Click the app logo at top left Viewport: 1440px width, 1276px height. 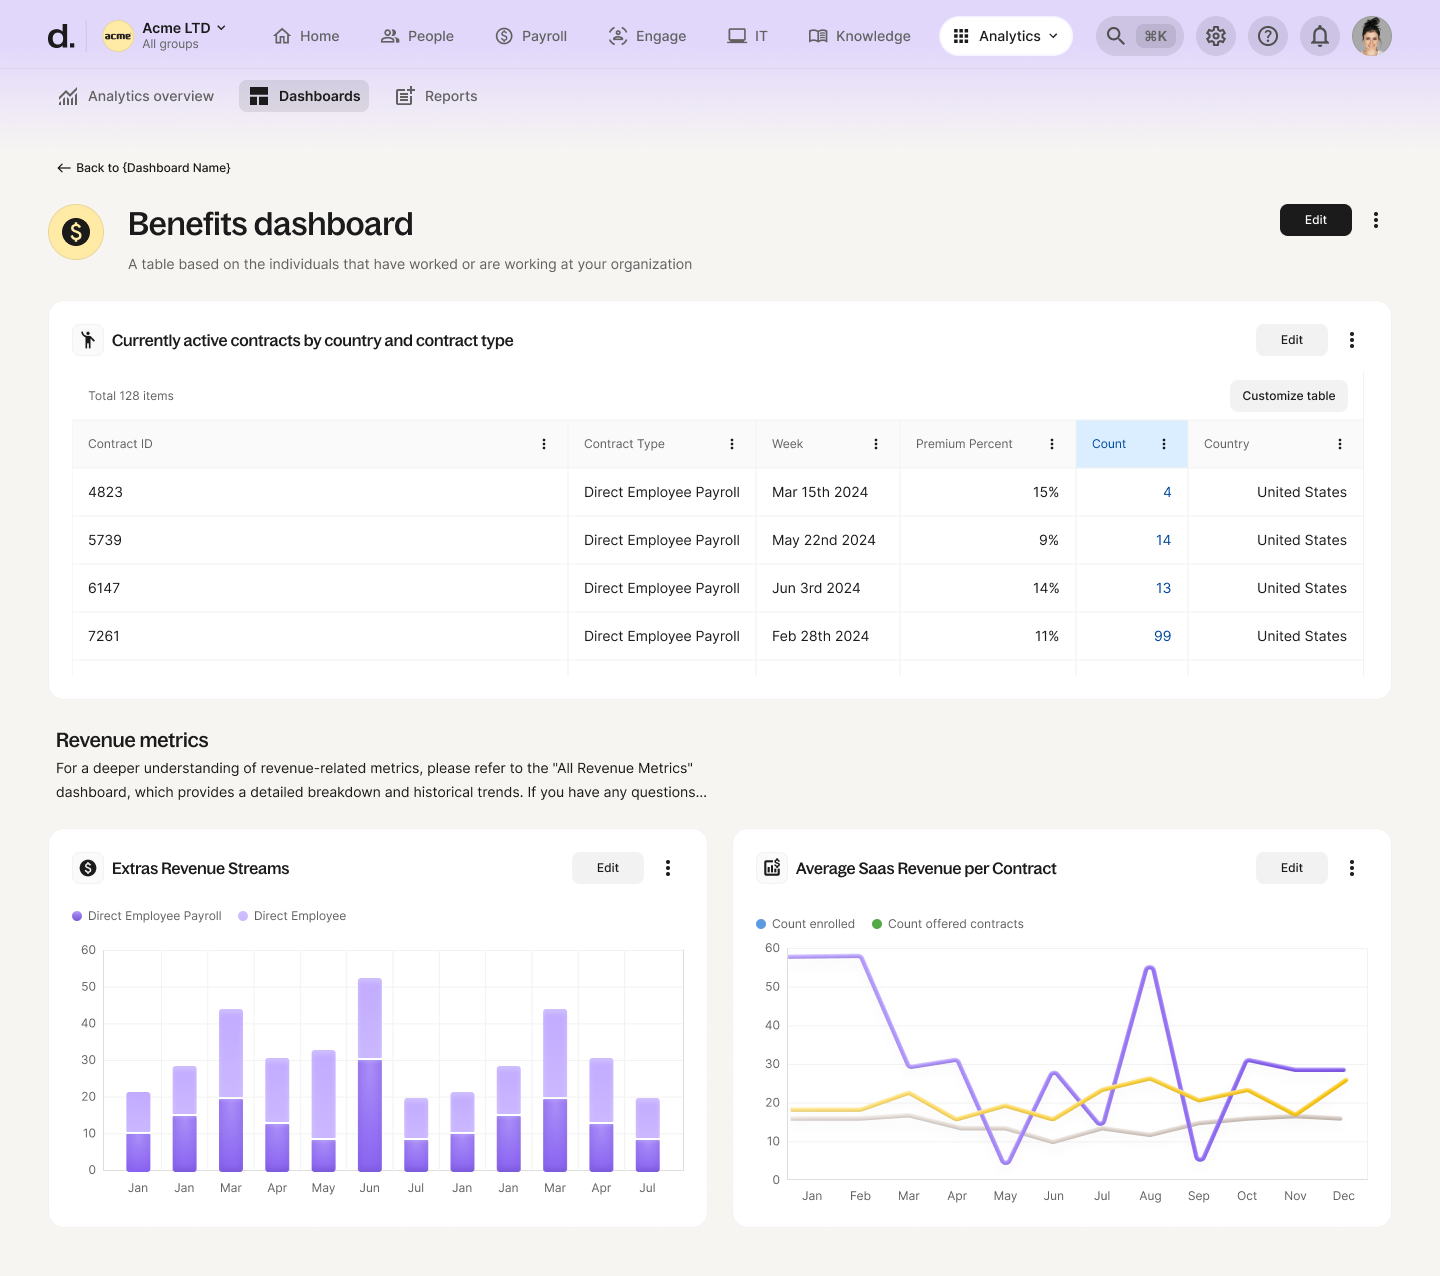pyautogui.click(x=61, y=37)
